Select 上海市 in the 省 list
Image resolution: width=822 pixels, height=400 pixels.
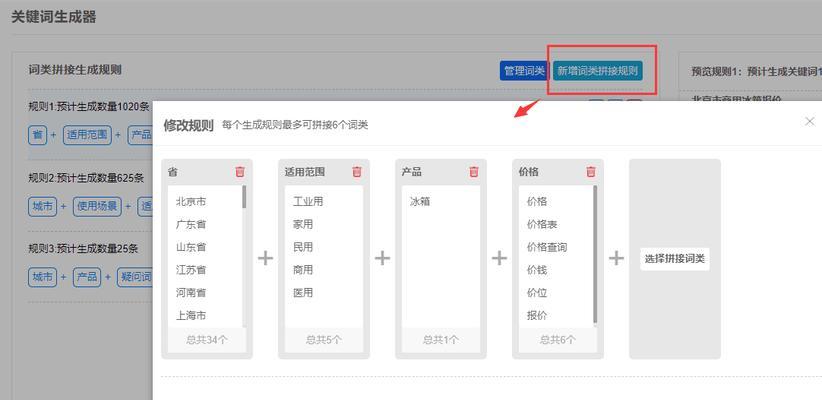pyautogui.click(x=191, y=316)
